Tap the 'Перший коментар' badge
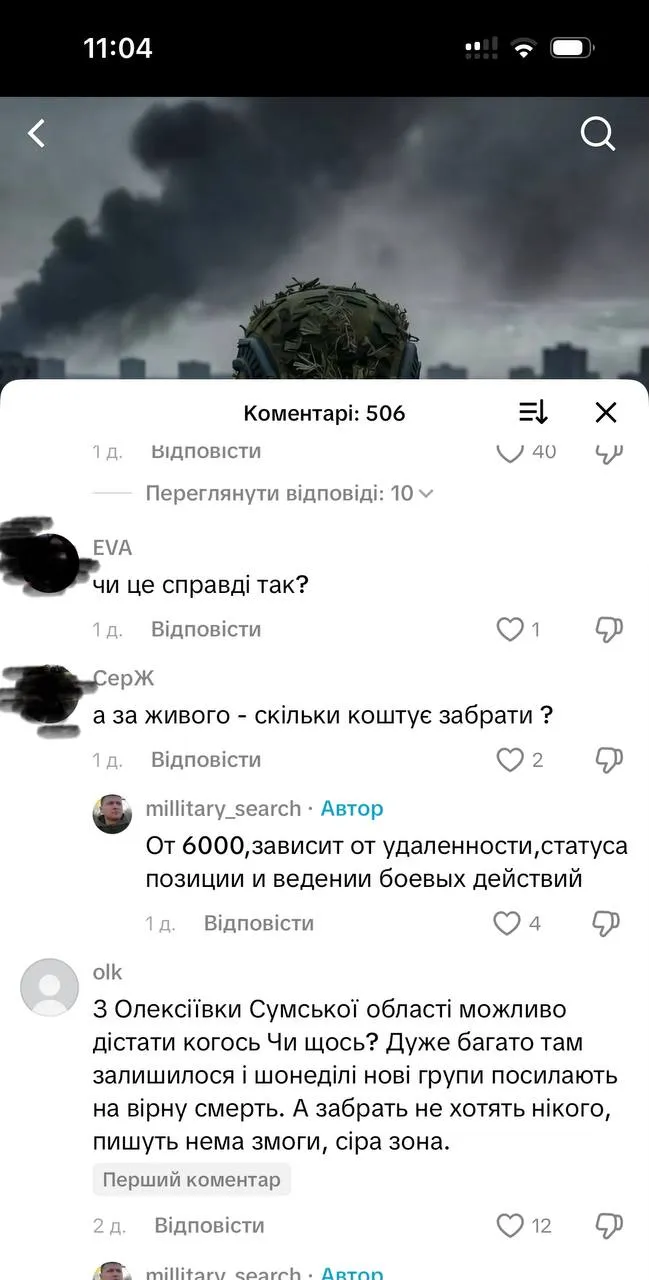 pyautogui.click(x=192, y=1180)
